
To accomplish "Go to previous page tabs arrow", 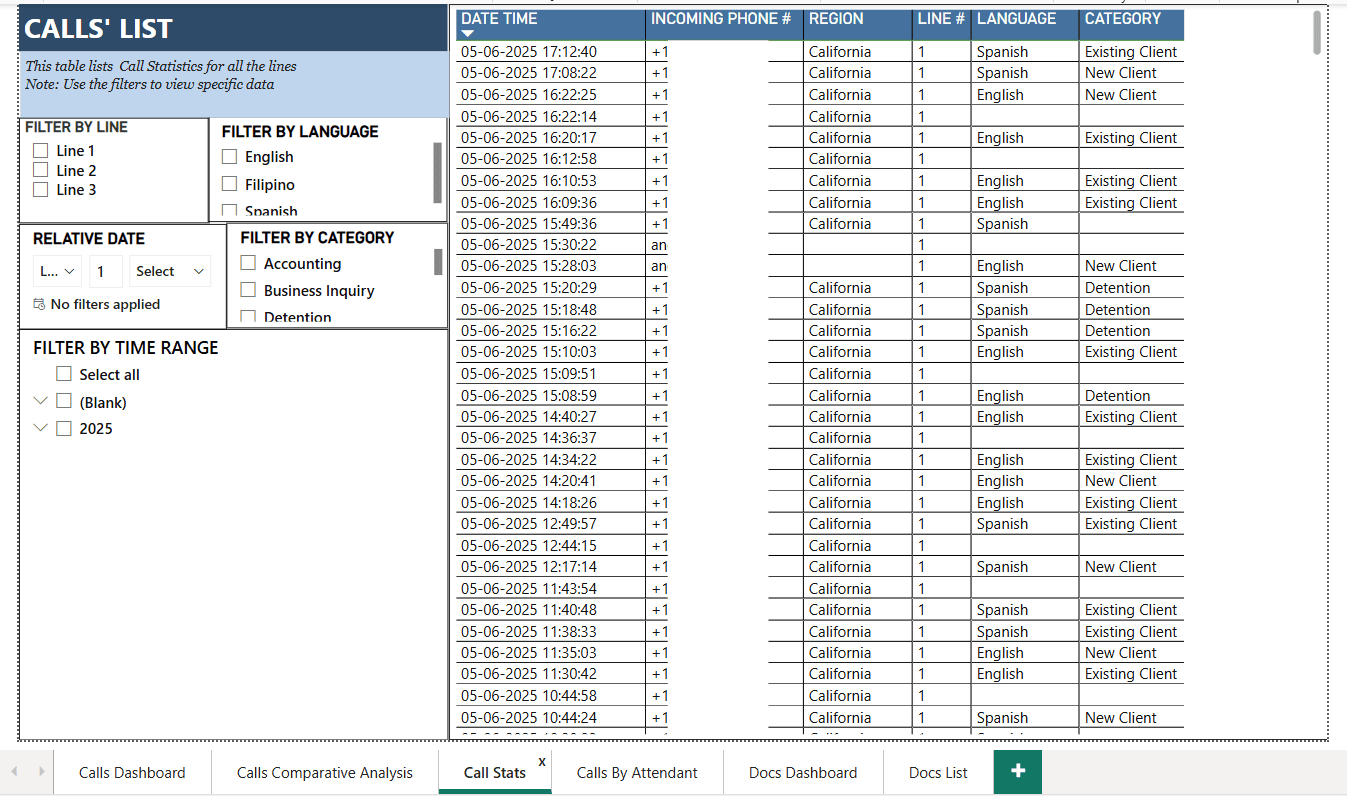I will click(15, 771).
